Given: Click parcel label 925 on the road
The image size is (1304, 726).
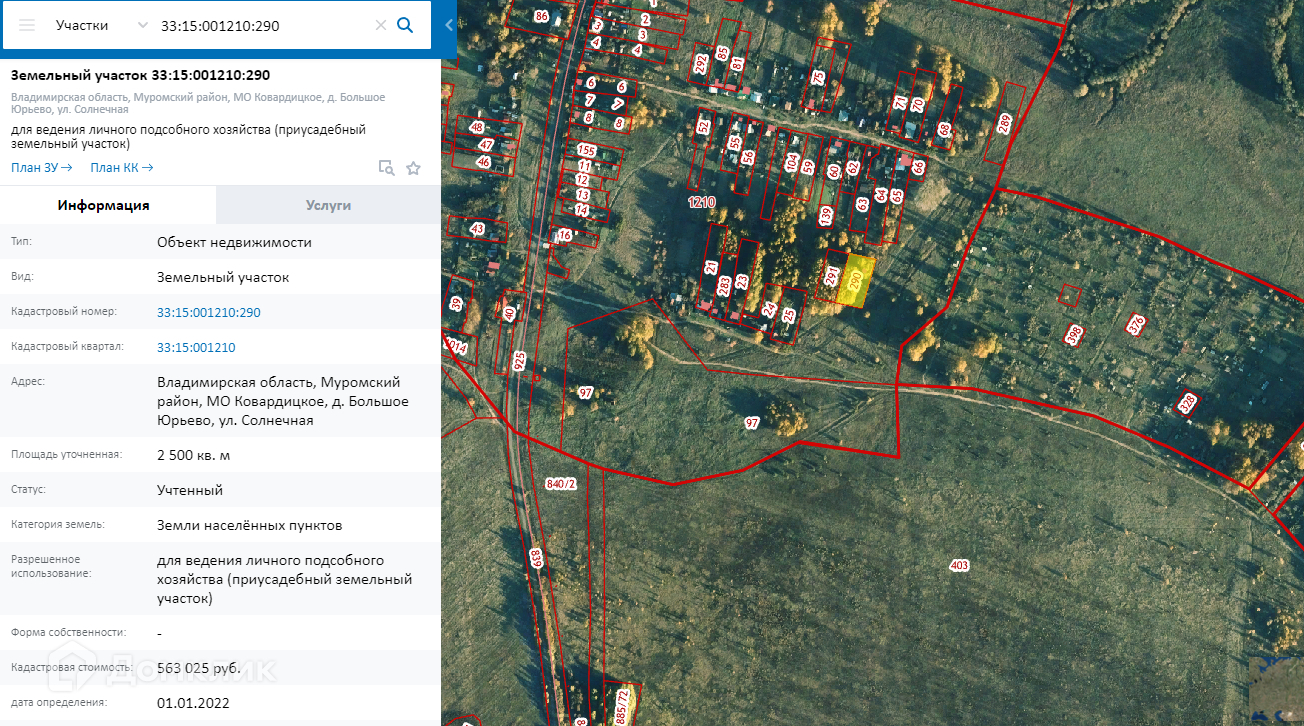Looking at the screenshot, I should pyautogui.click(x=518, y=362).
